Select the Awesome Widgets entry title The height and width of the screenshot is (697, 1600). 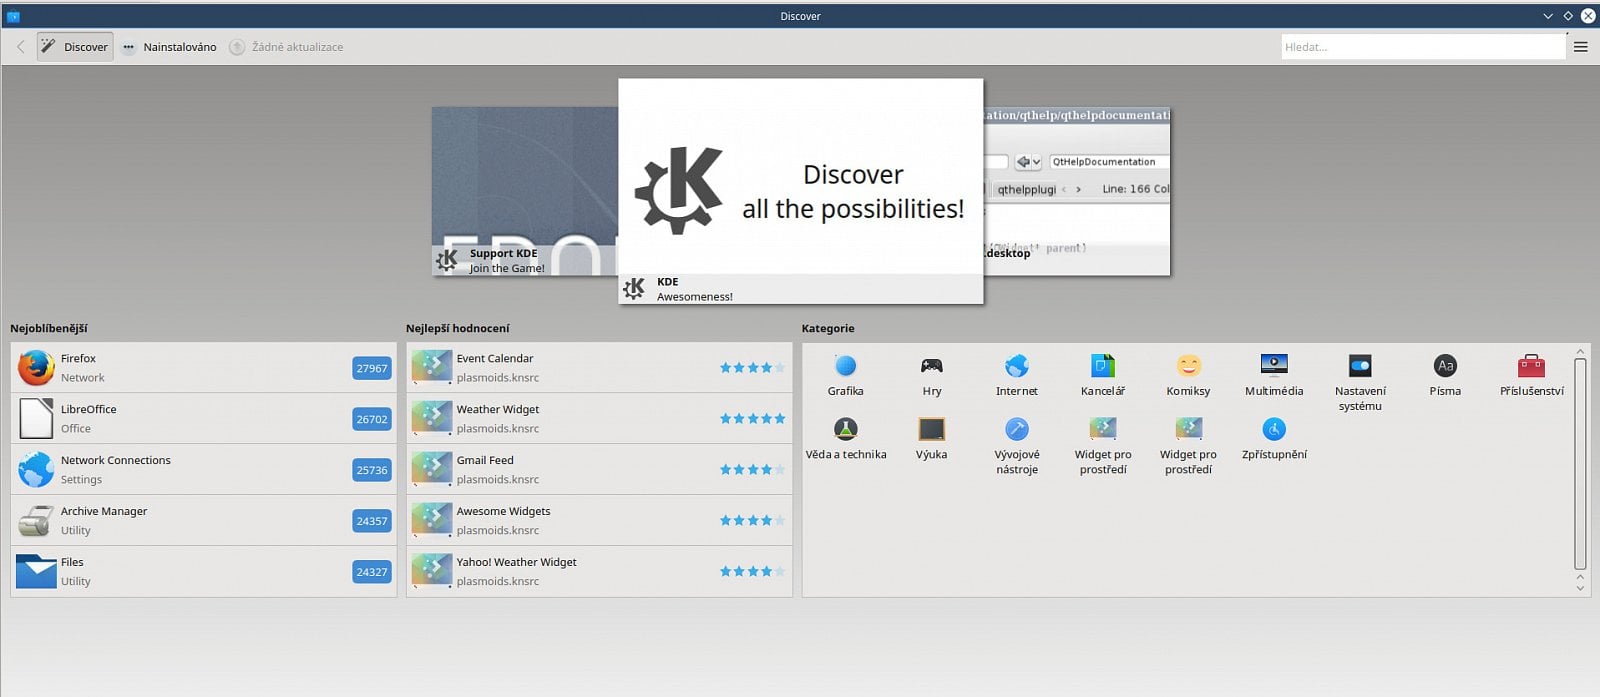[503, 511]
